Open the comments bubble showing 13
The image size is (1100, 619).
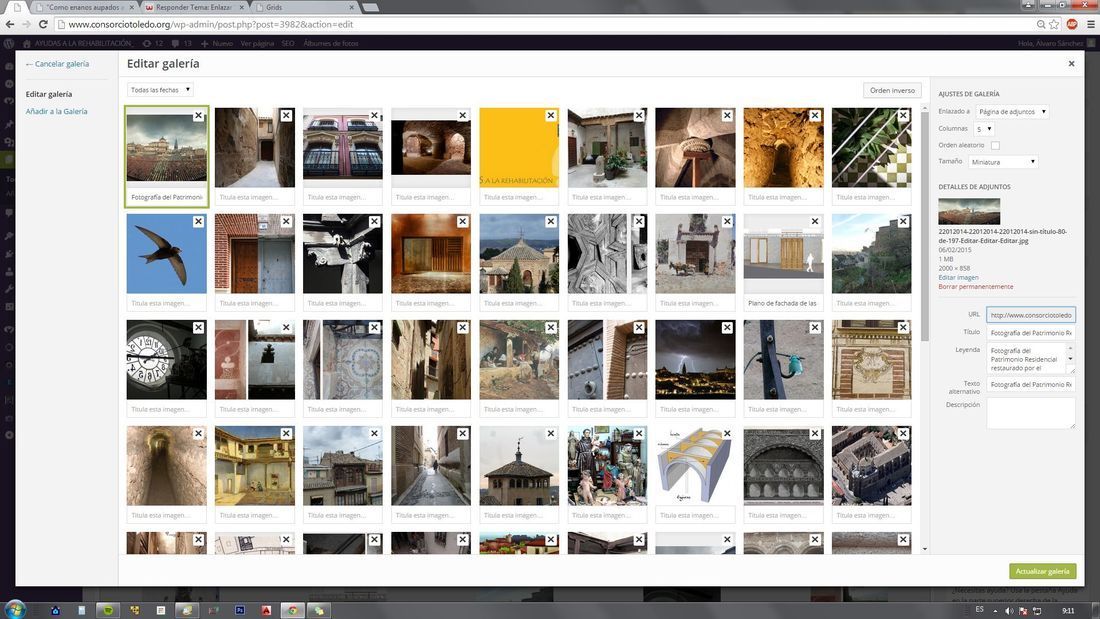[182, 44]
